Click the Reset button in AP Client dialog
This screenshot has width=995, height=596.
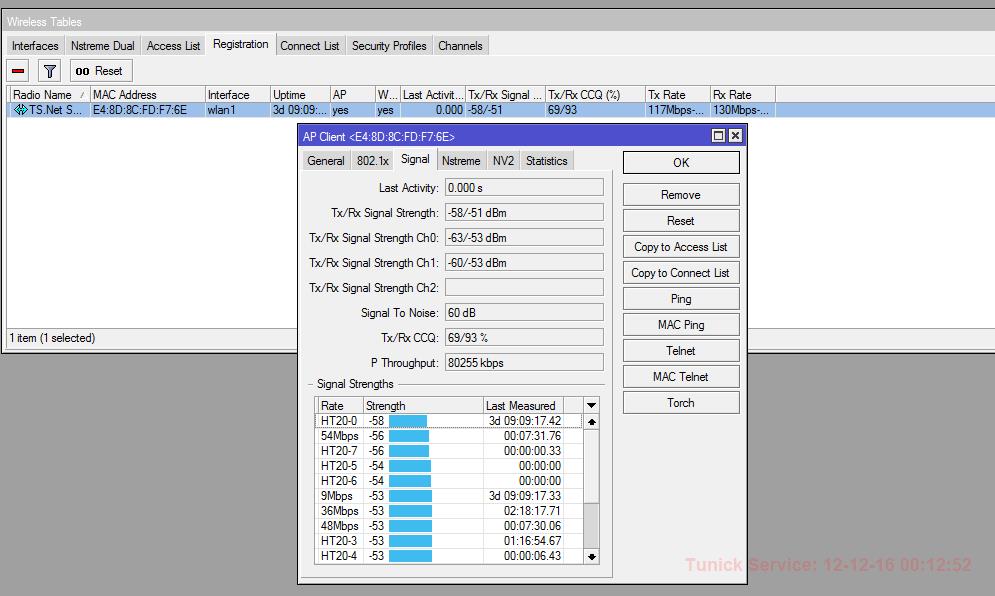681,221
